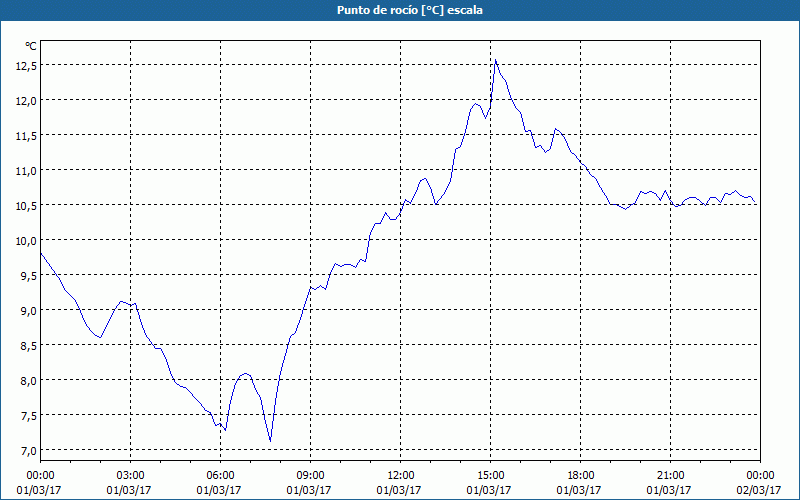Click the 00:00 label above 02/03/17
Viewport: 800px width, 500px height.
tap(760, 476)
